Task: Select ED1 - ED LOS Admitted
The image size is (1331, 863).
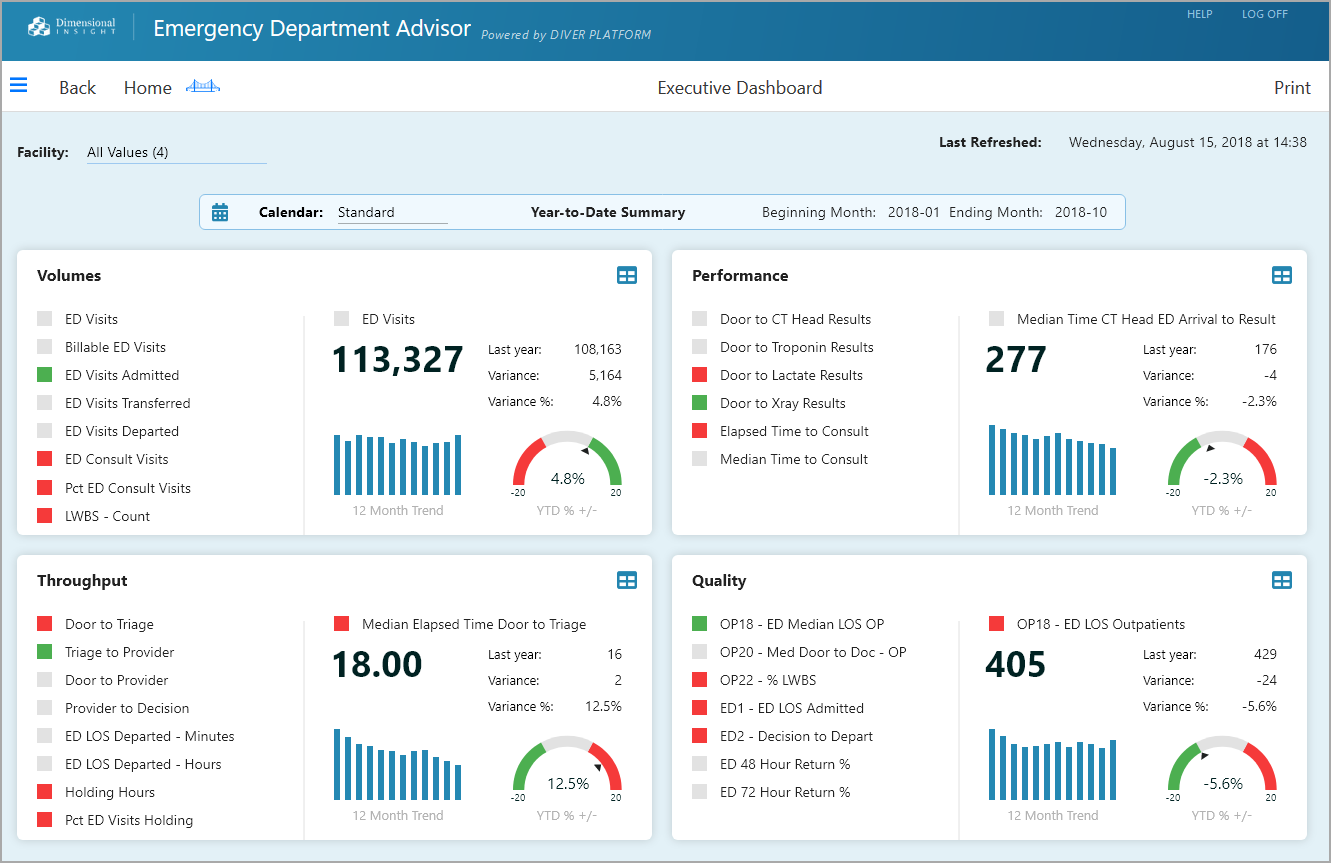Action: (792, 708)
